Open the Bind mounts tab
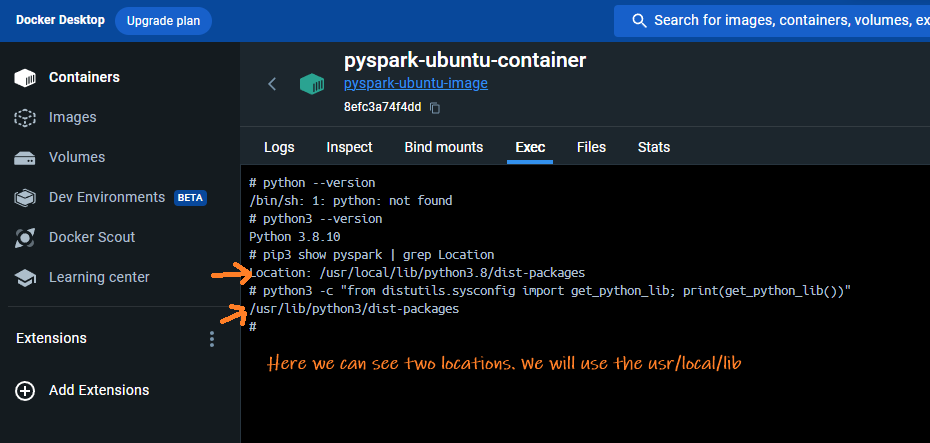 click(444, 147)
